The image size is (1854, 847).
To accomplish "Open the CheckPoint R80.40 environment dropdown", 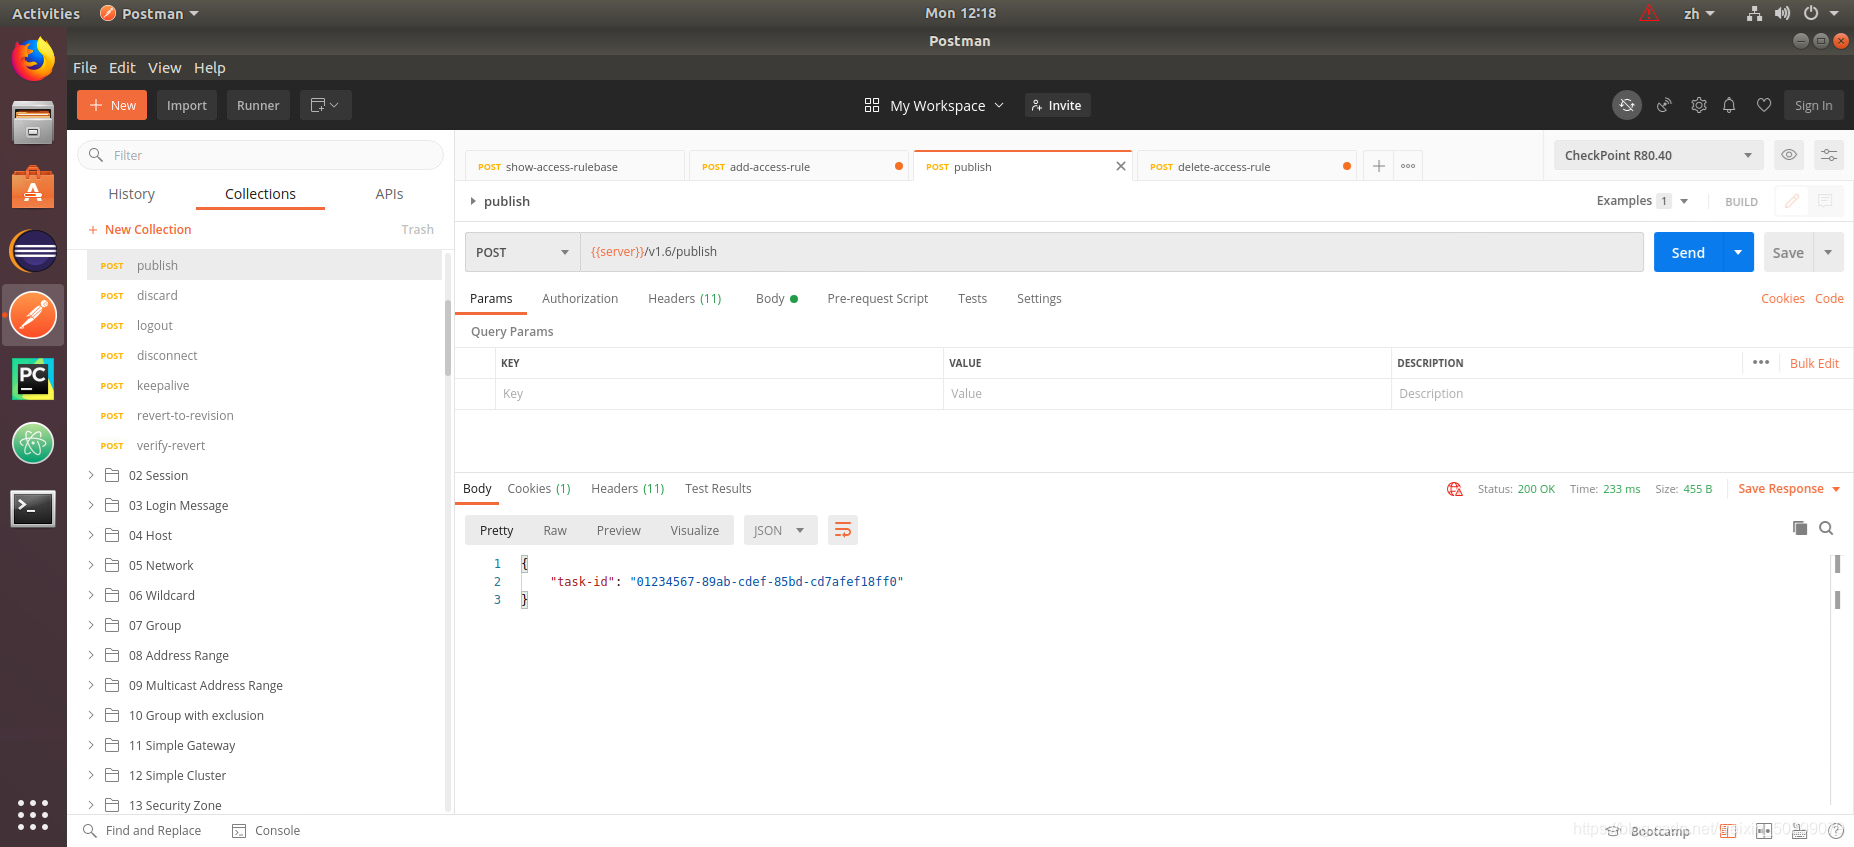I will [1658, 155].
